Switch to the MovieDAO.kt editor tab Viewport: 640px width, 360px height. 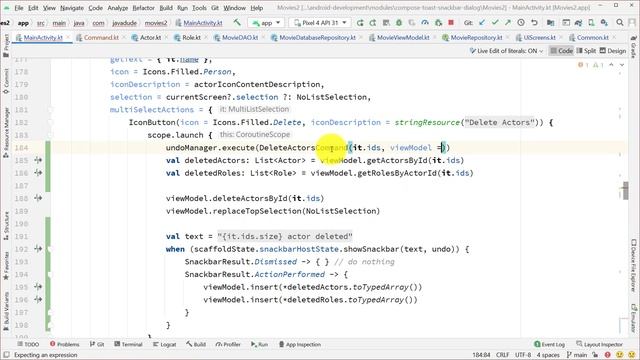(x=240, y=38)
